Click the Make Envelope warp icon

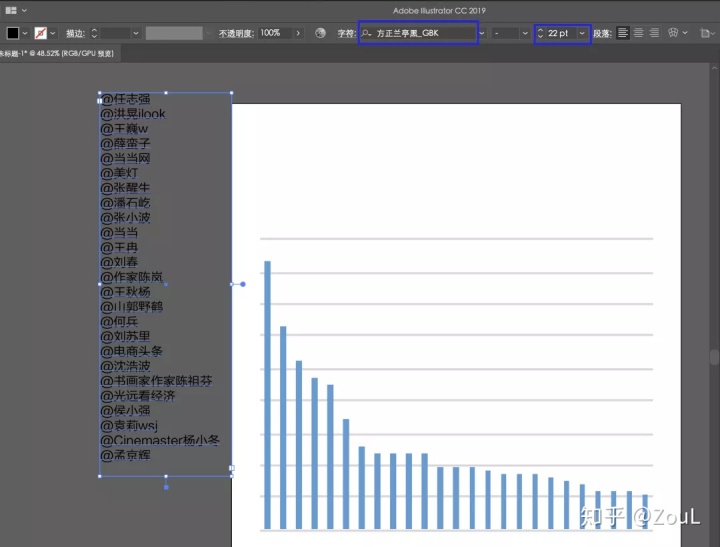point(673,33)
